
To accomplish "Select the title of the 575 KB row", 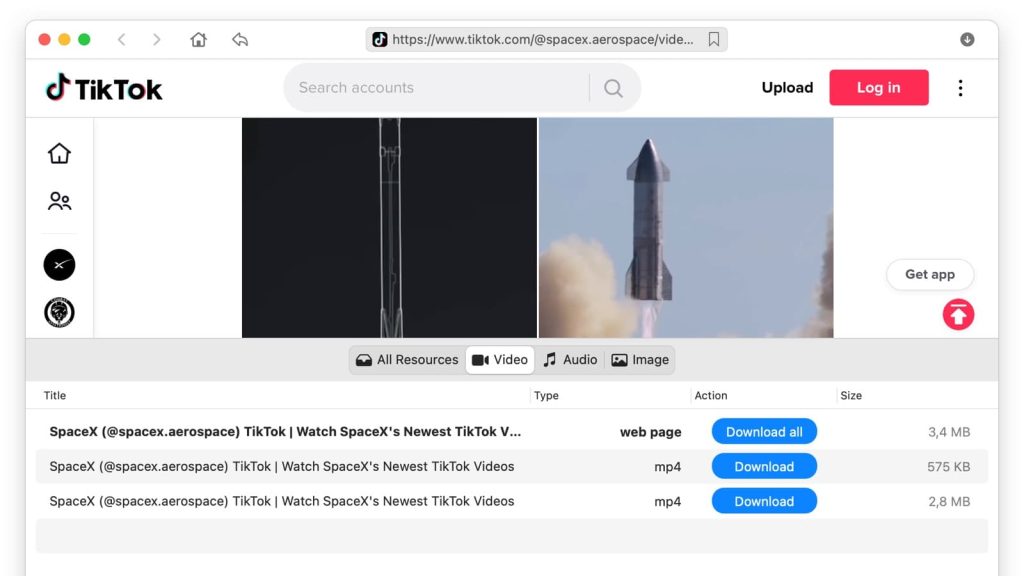I will click(282, 466).
